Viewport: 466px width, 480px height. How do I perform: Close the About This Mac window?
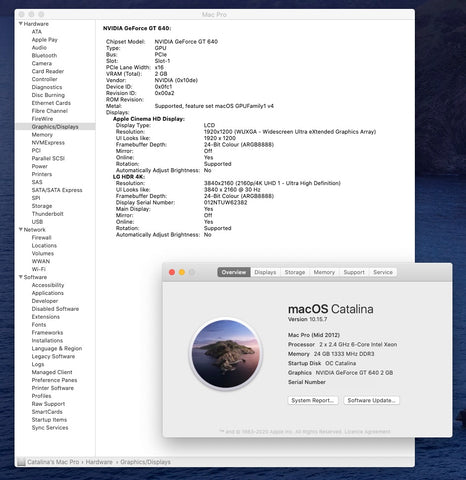(x=172, y=272)
